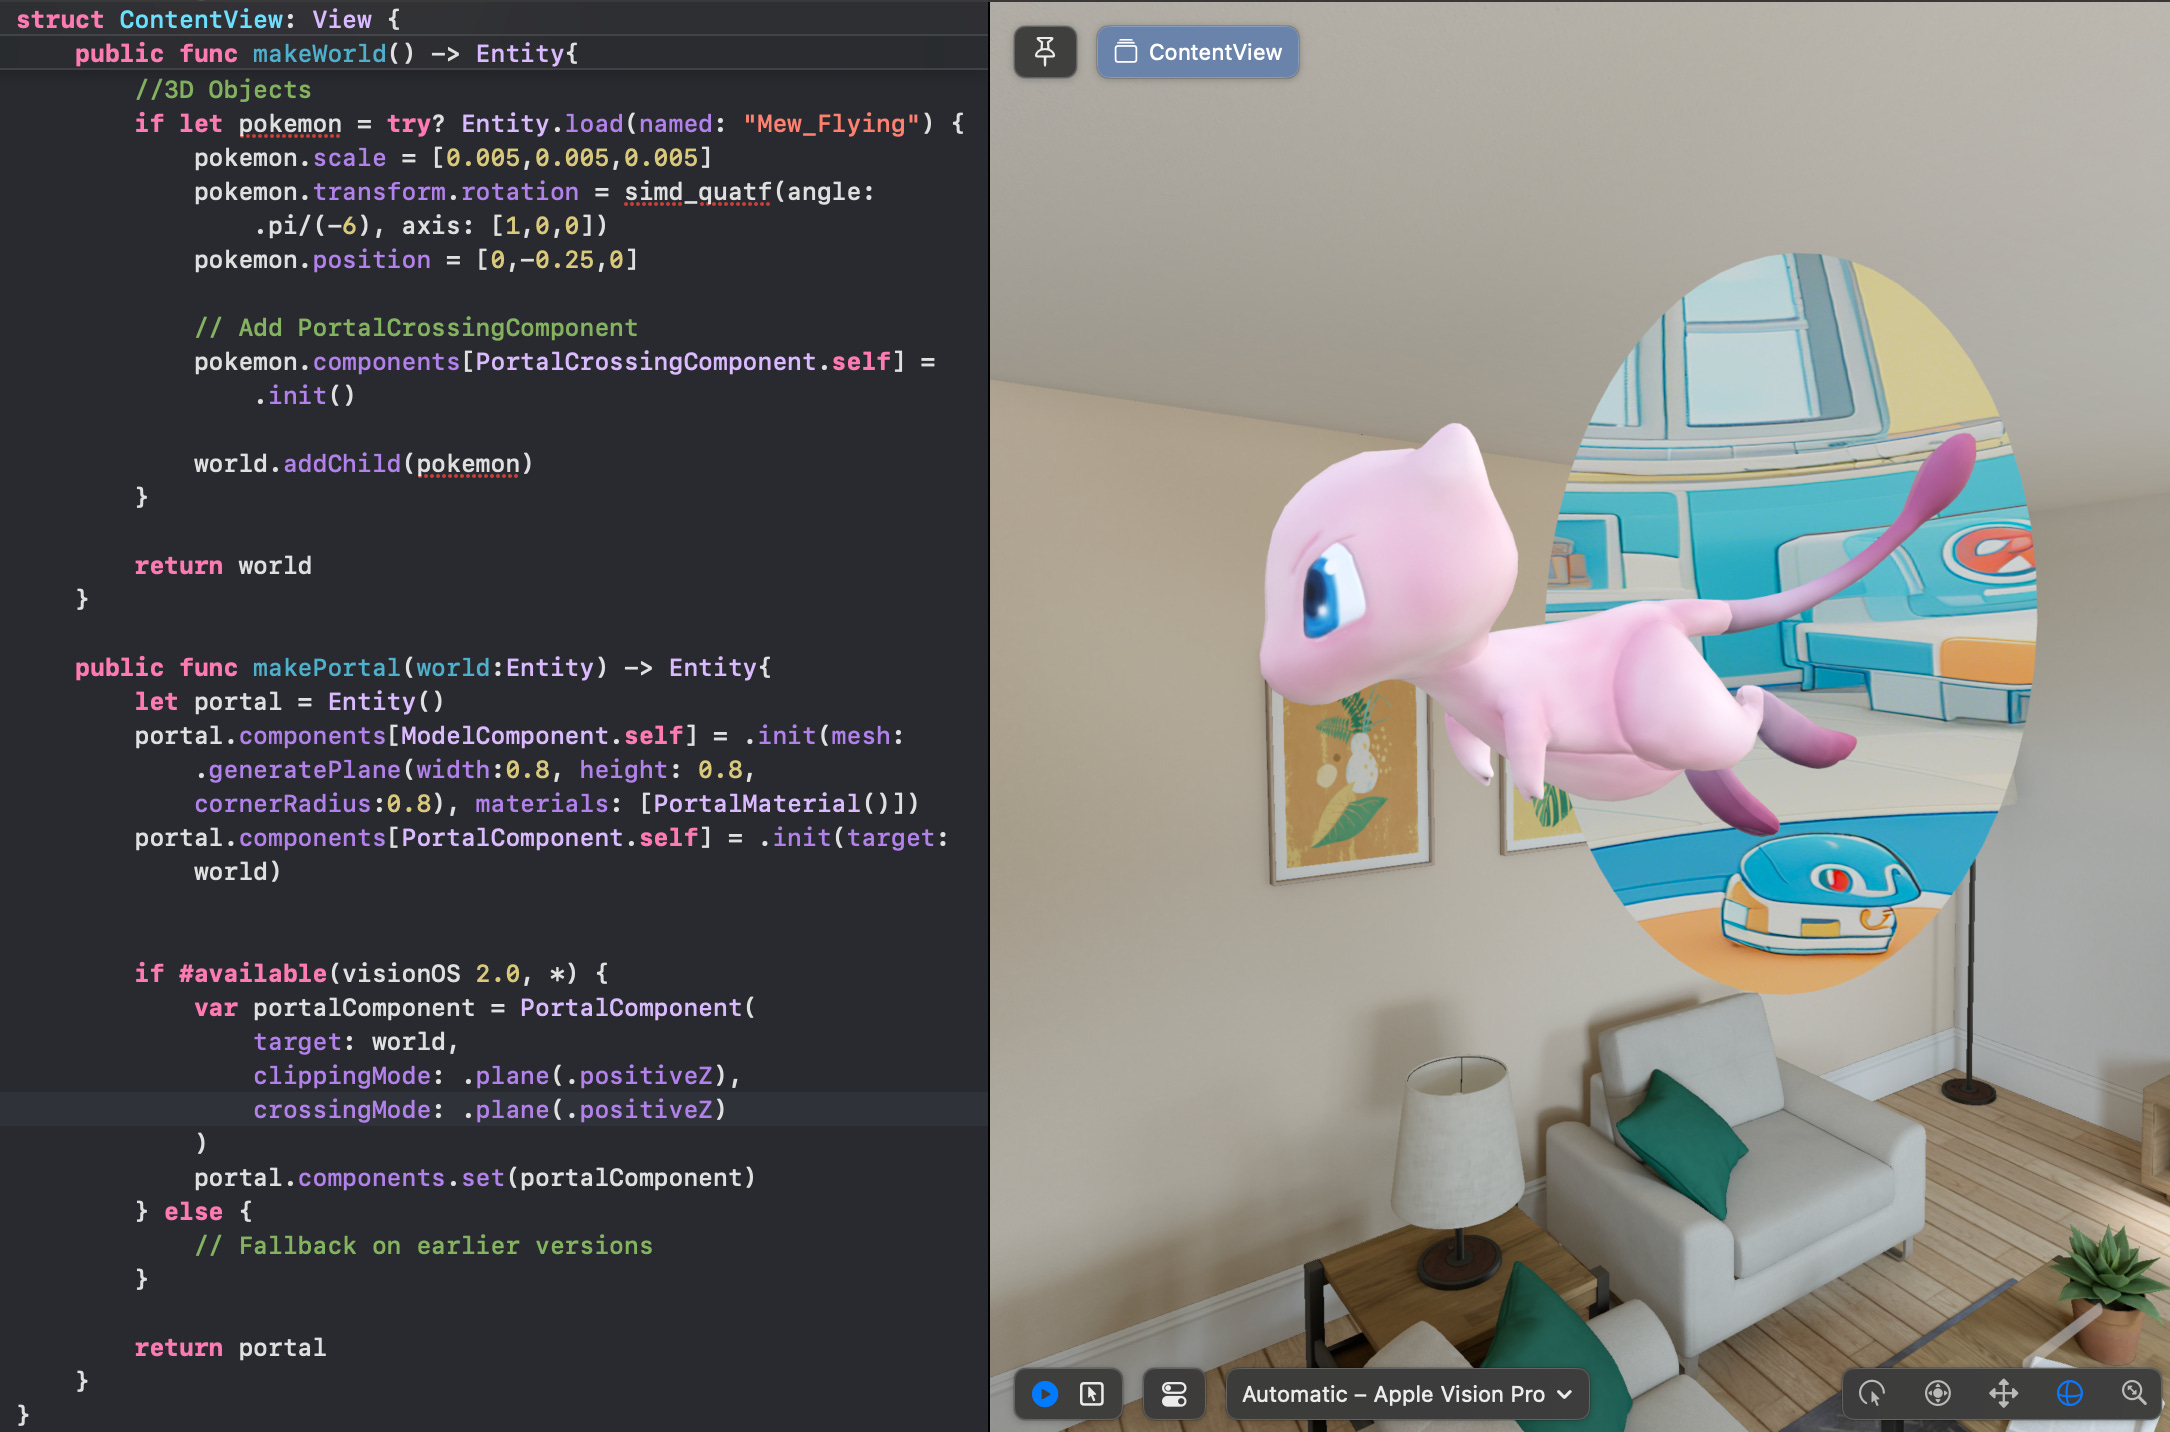Click the "return world" statement
The height and width of the screenshot is (1432, 2170).
point(223,566)
